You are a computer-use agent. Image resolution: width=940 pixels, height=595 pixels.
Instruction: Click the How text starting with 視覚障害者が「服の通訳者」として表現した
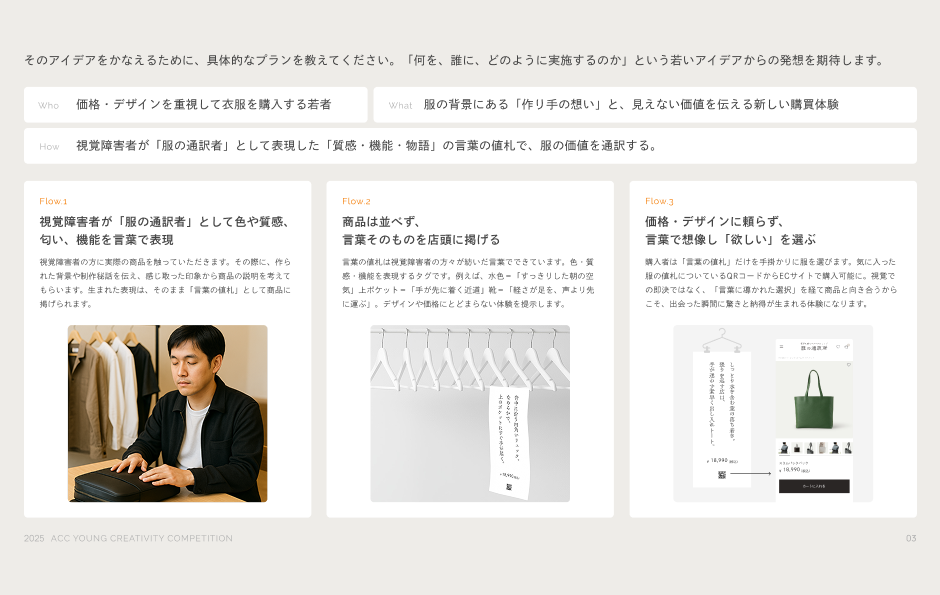[x=367, y=146]
